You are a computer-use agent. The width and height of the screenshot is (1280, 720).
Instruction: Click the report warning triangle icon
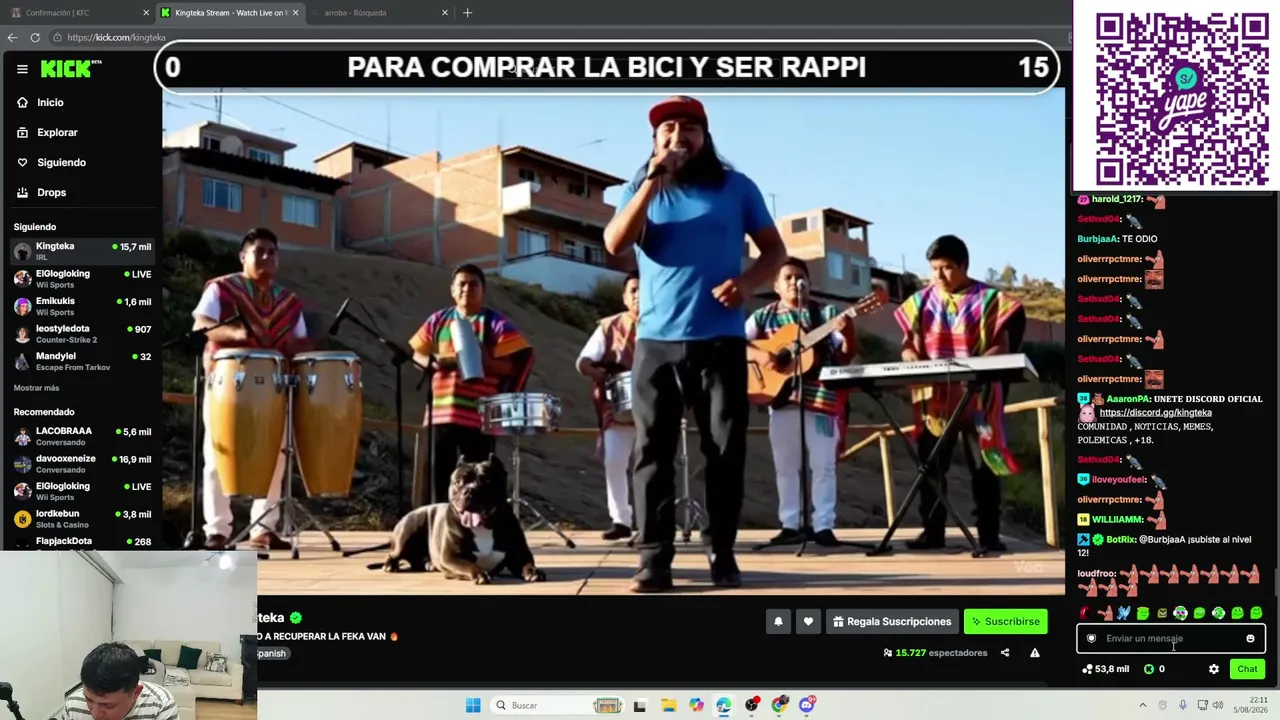pyautogui.click(x=1035, y=653)
